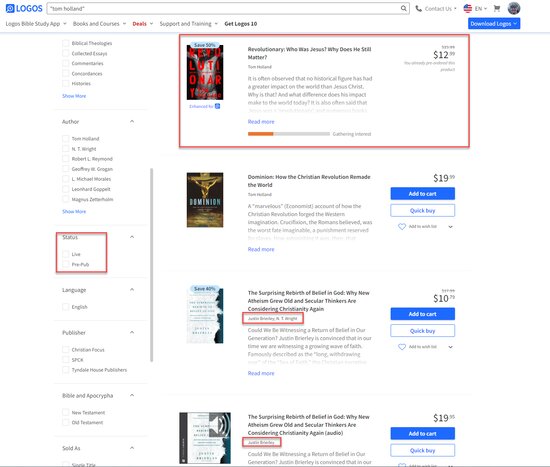Check the Live status filter
This screenshot has width=550, height=467.
pyautogui.click(x=65, y=254)
